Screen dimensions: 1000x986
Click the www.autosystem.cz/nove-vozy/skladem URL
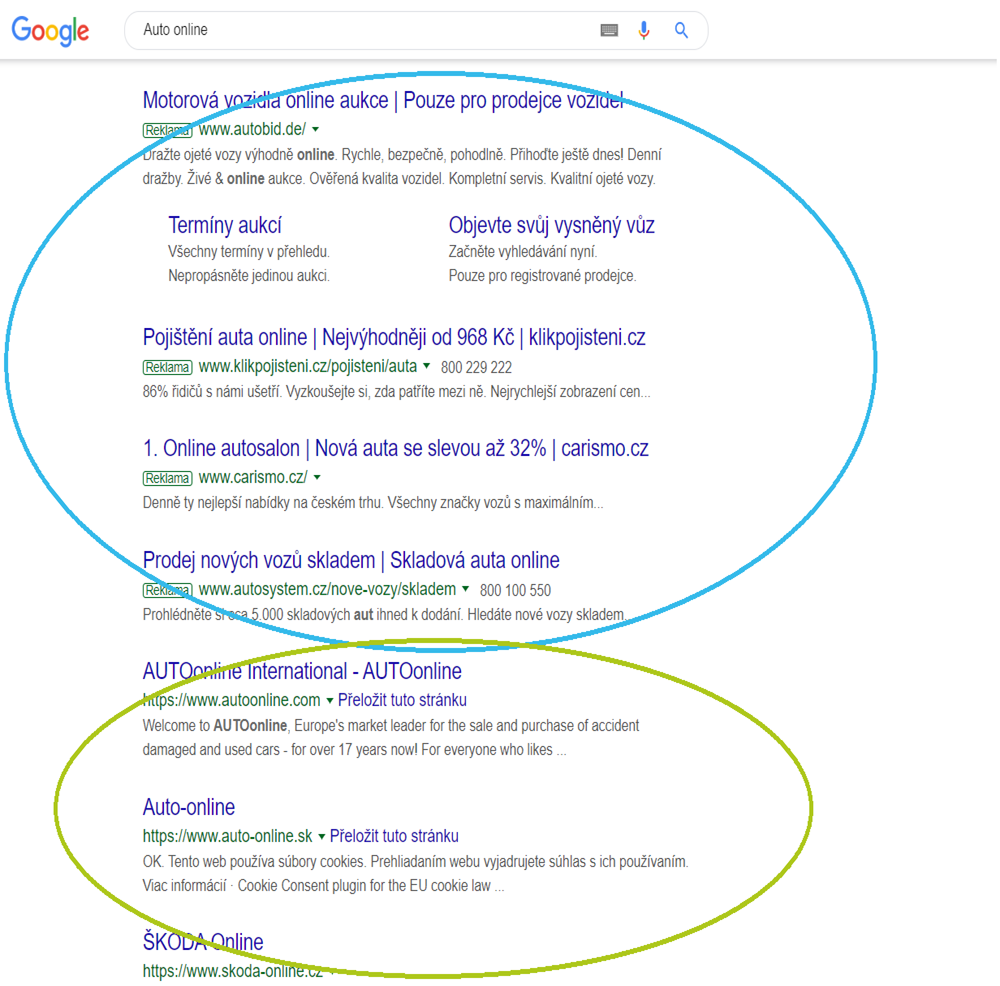(x=327, y=589)
